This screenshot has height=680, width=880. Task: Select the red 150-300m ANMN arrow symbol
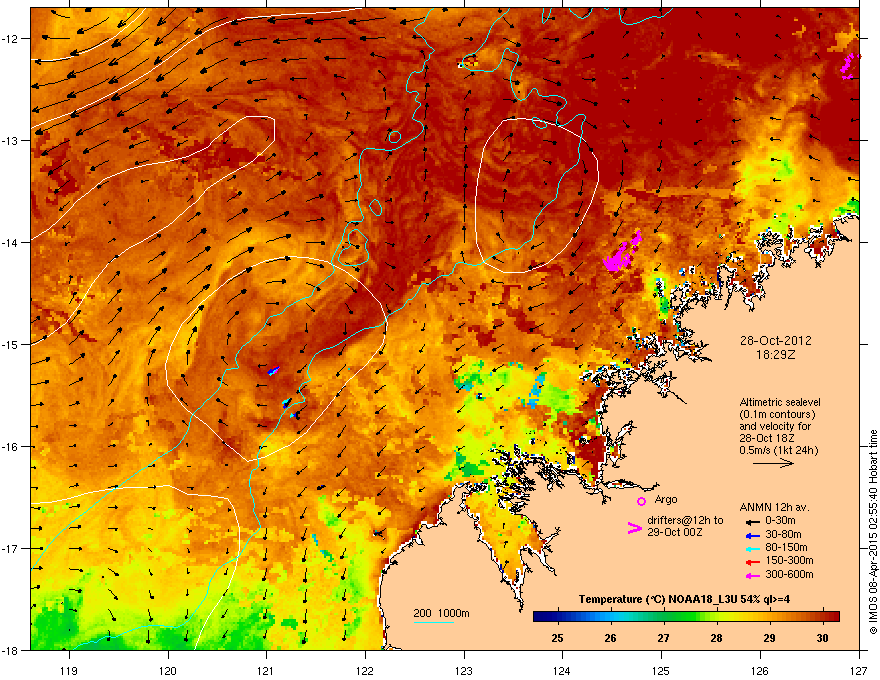752,561
